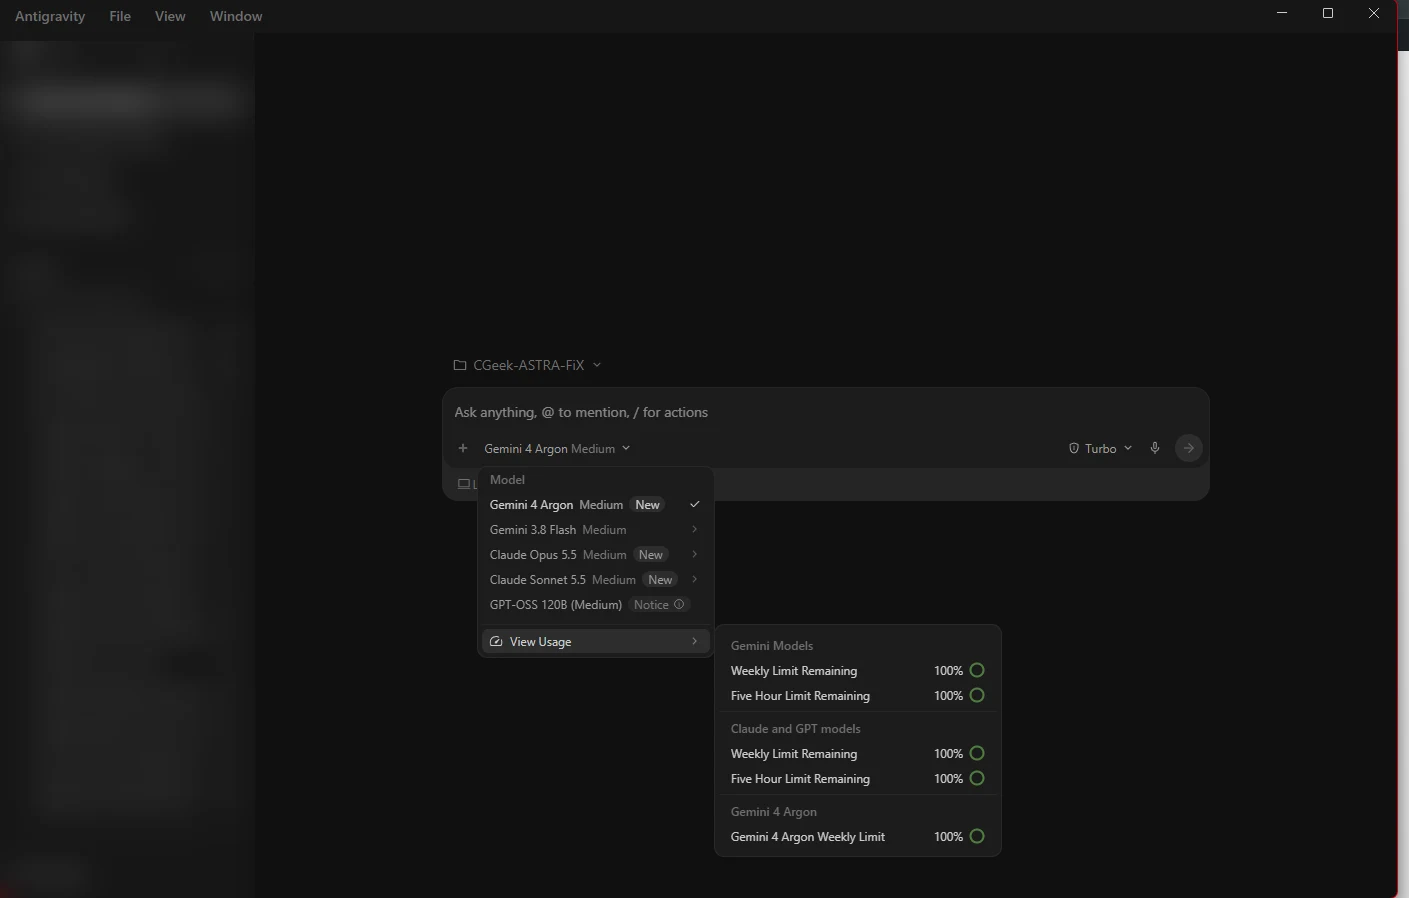This screenshot has width=1409, height=898.
Task: Choose GPT-OSS 120B (Medium) model
Action: click(596, 605)
